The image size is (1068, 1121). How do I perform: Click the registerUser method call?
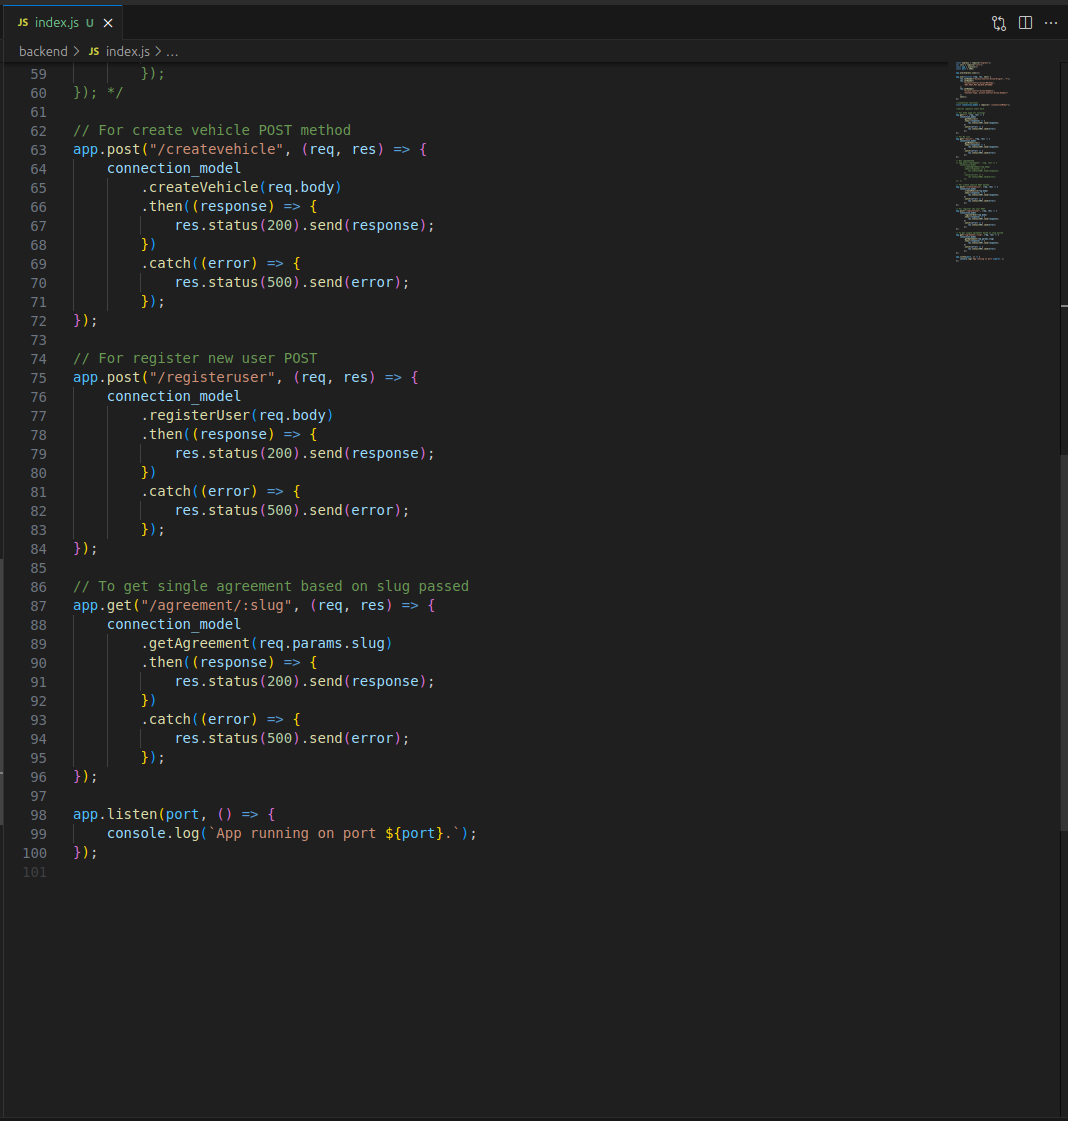(200, 416)
